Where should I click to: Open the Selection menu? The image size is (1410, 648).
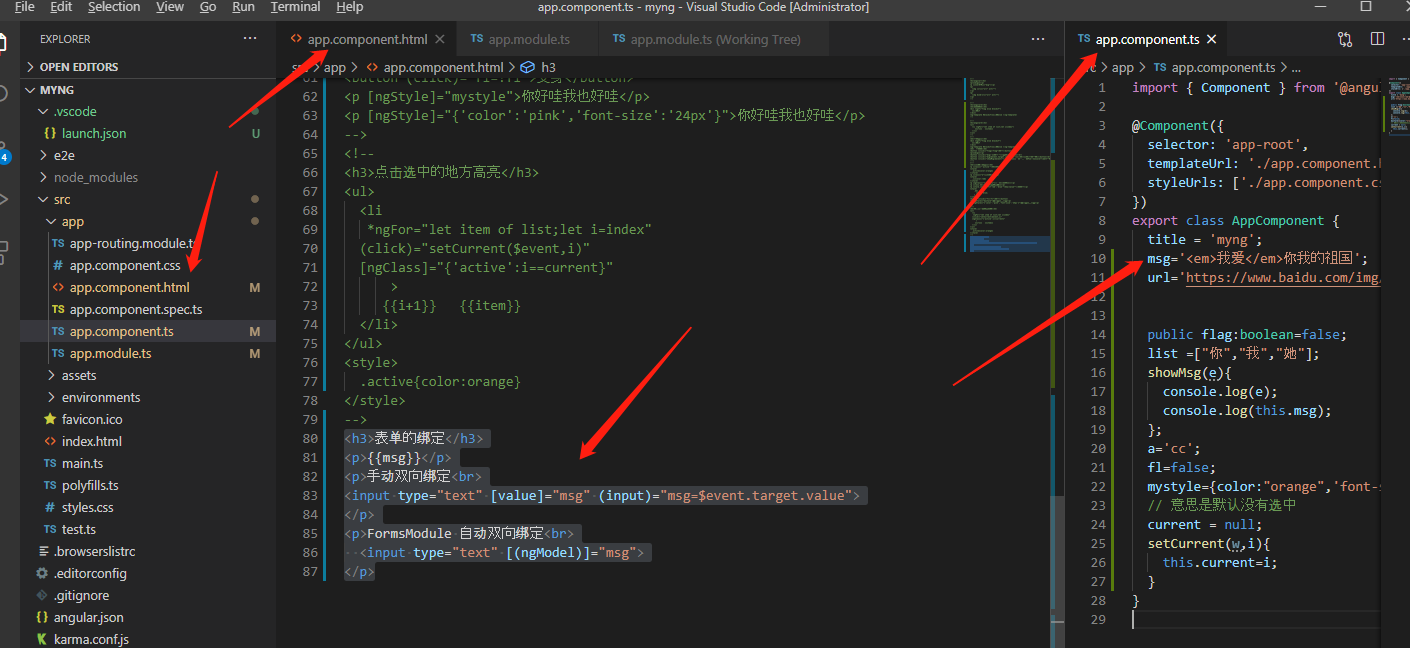(114, 7)
